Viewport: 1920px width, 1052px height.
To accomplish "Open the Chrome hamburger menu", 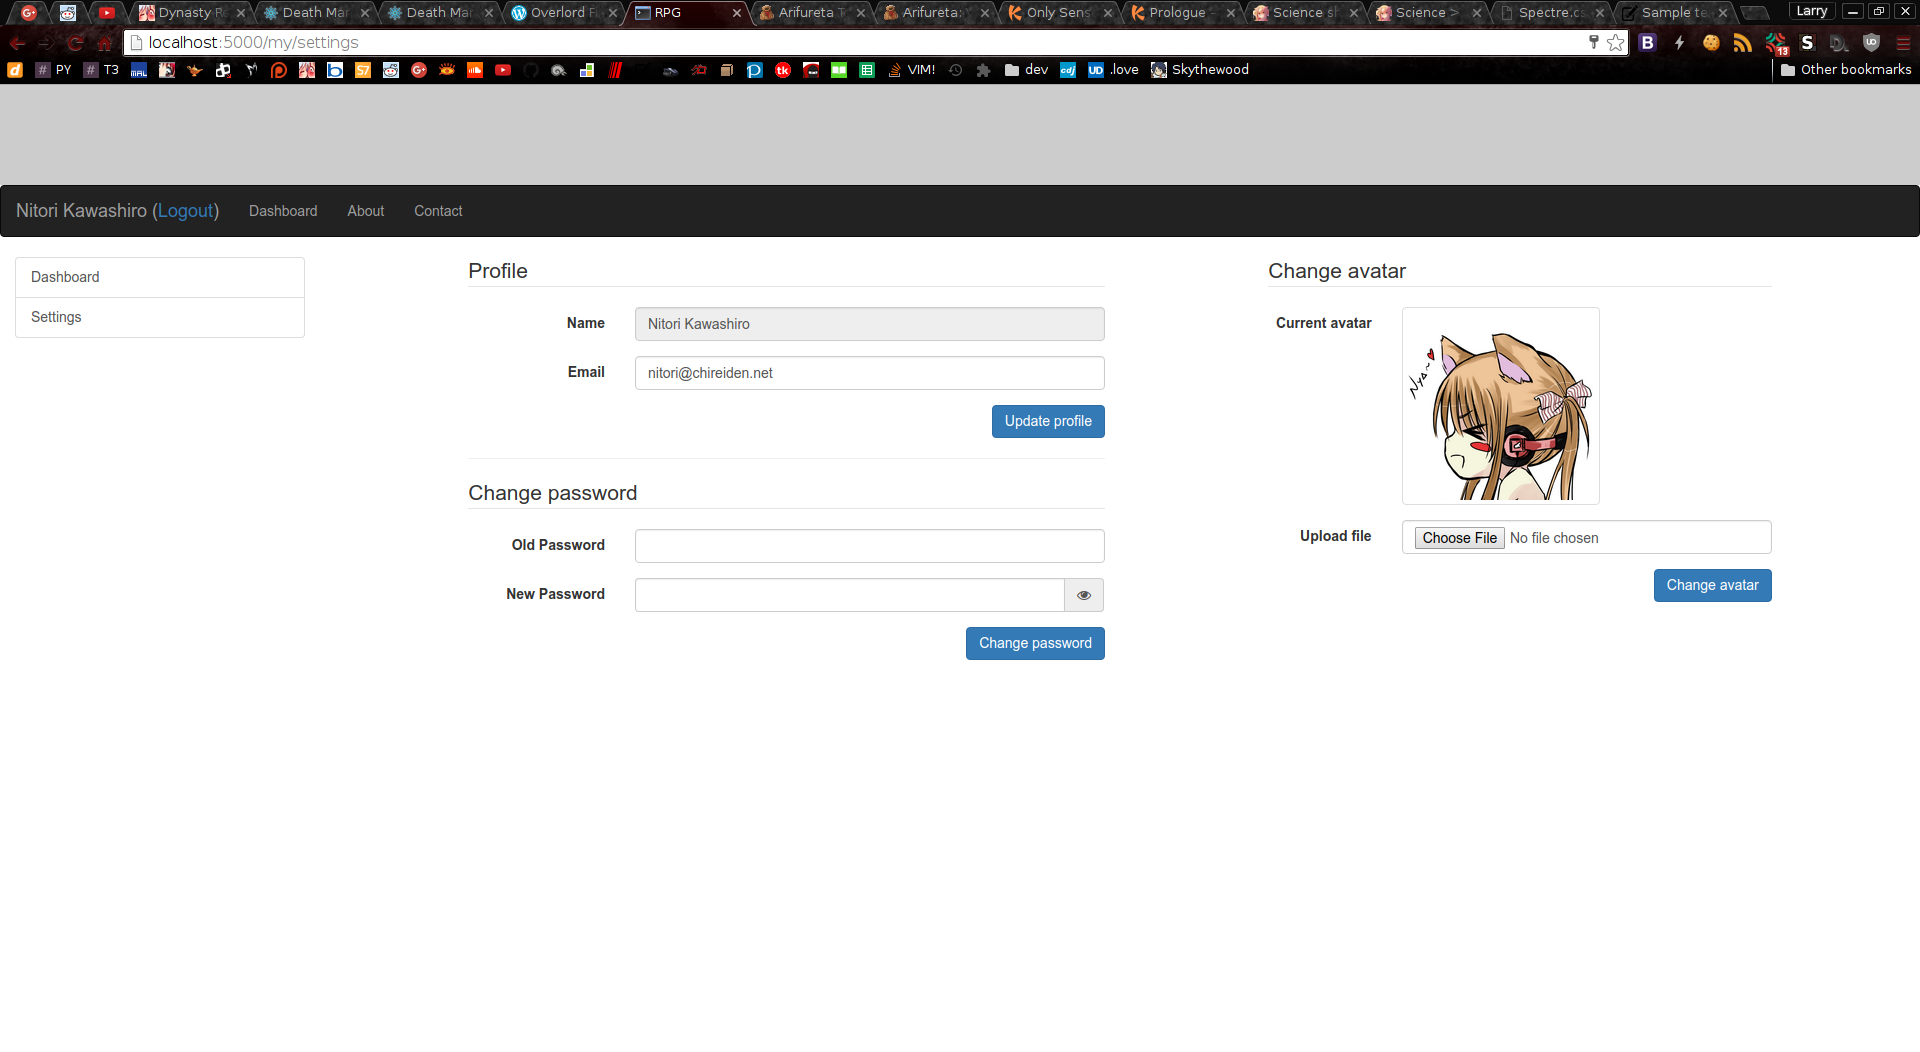I will point(1903,42).
